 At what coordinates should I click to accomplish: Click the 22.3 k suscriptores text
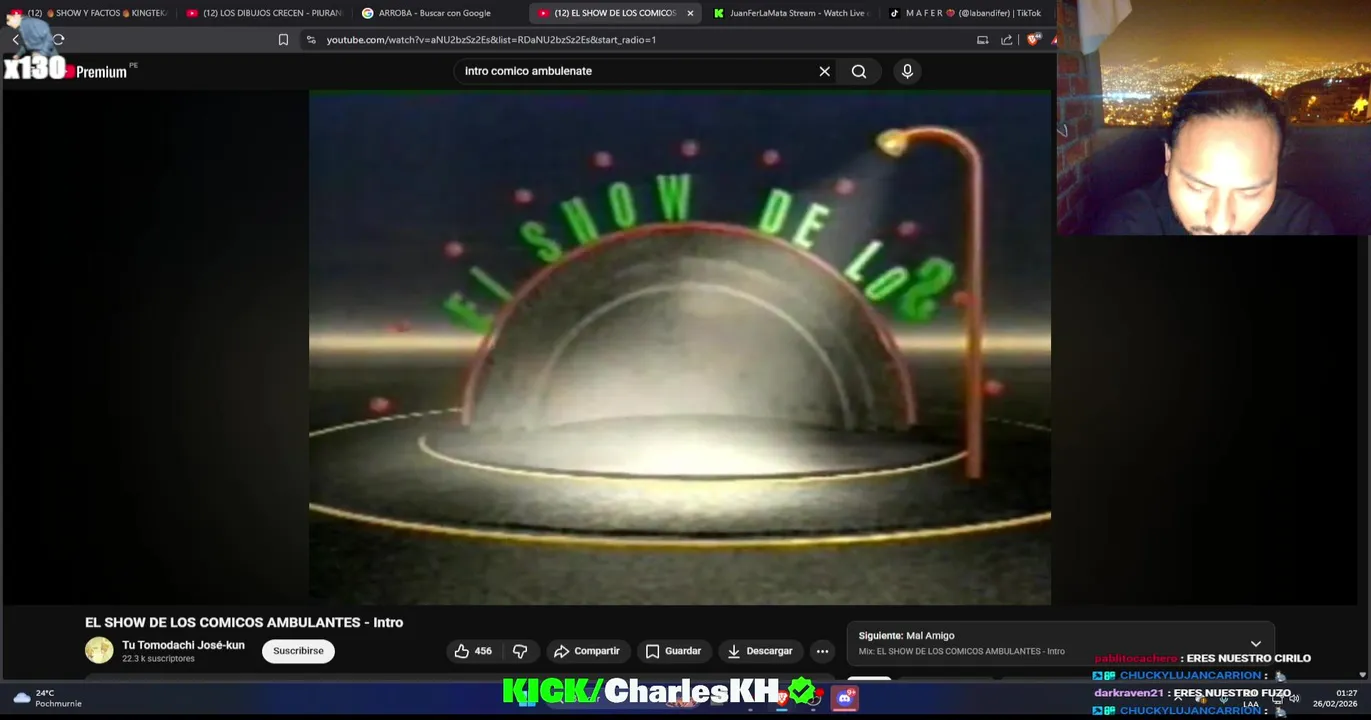[158, 659]
